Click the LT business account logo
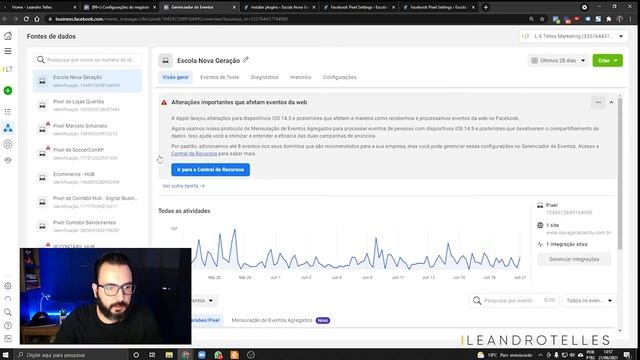The width and height of the screenshot is (640, 360). tap(8, 69)
